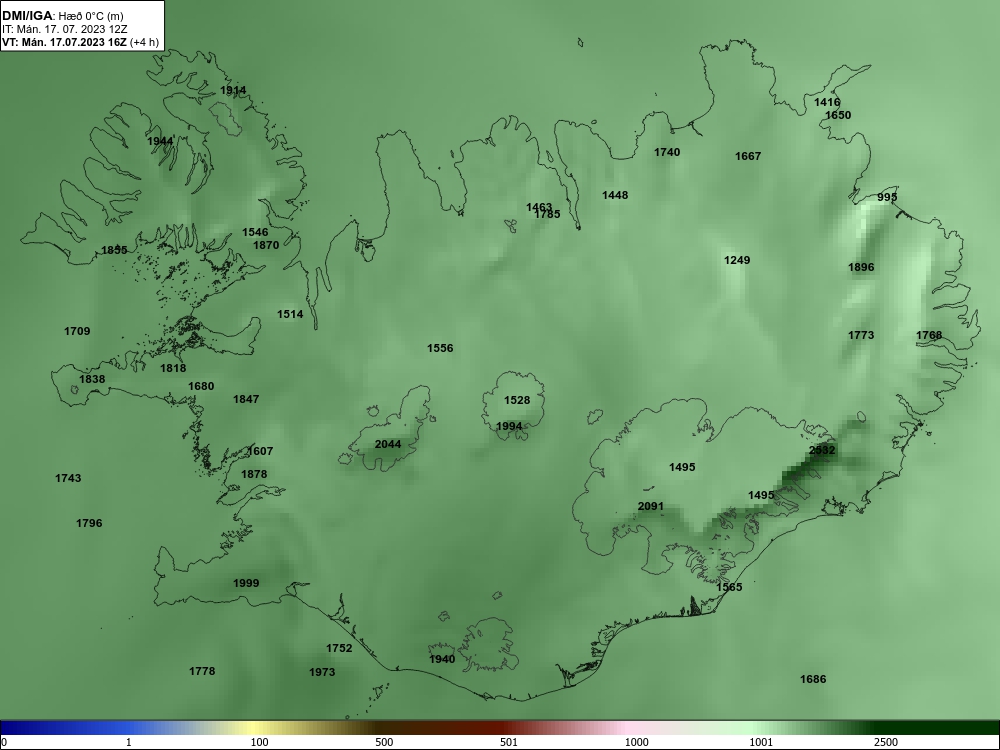Pick the 1514 height value
The width and height of the screenshot is (1000, 750).
[290, 314]
